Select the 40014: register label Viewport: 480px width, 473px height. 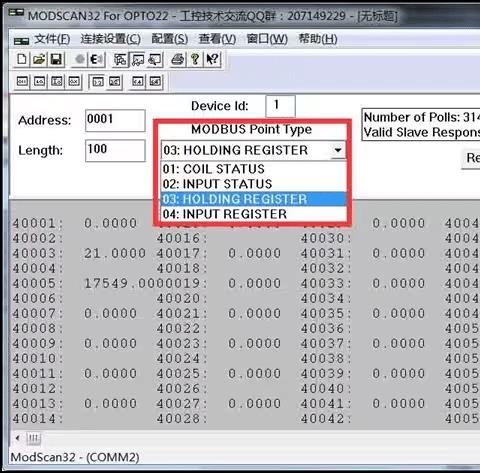(x=38, y=419)
